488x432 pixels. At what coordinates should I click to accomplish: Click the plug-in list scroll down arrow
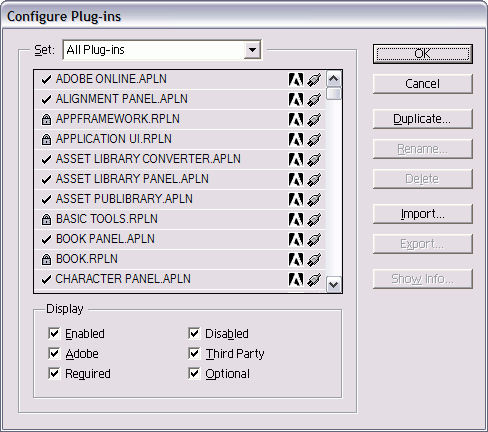334,284
